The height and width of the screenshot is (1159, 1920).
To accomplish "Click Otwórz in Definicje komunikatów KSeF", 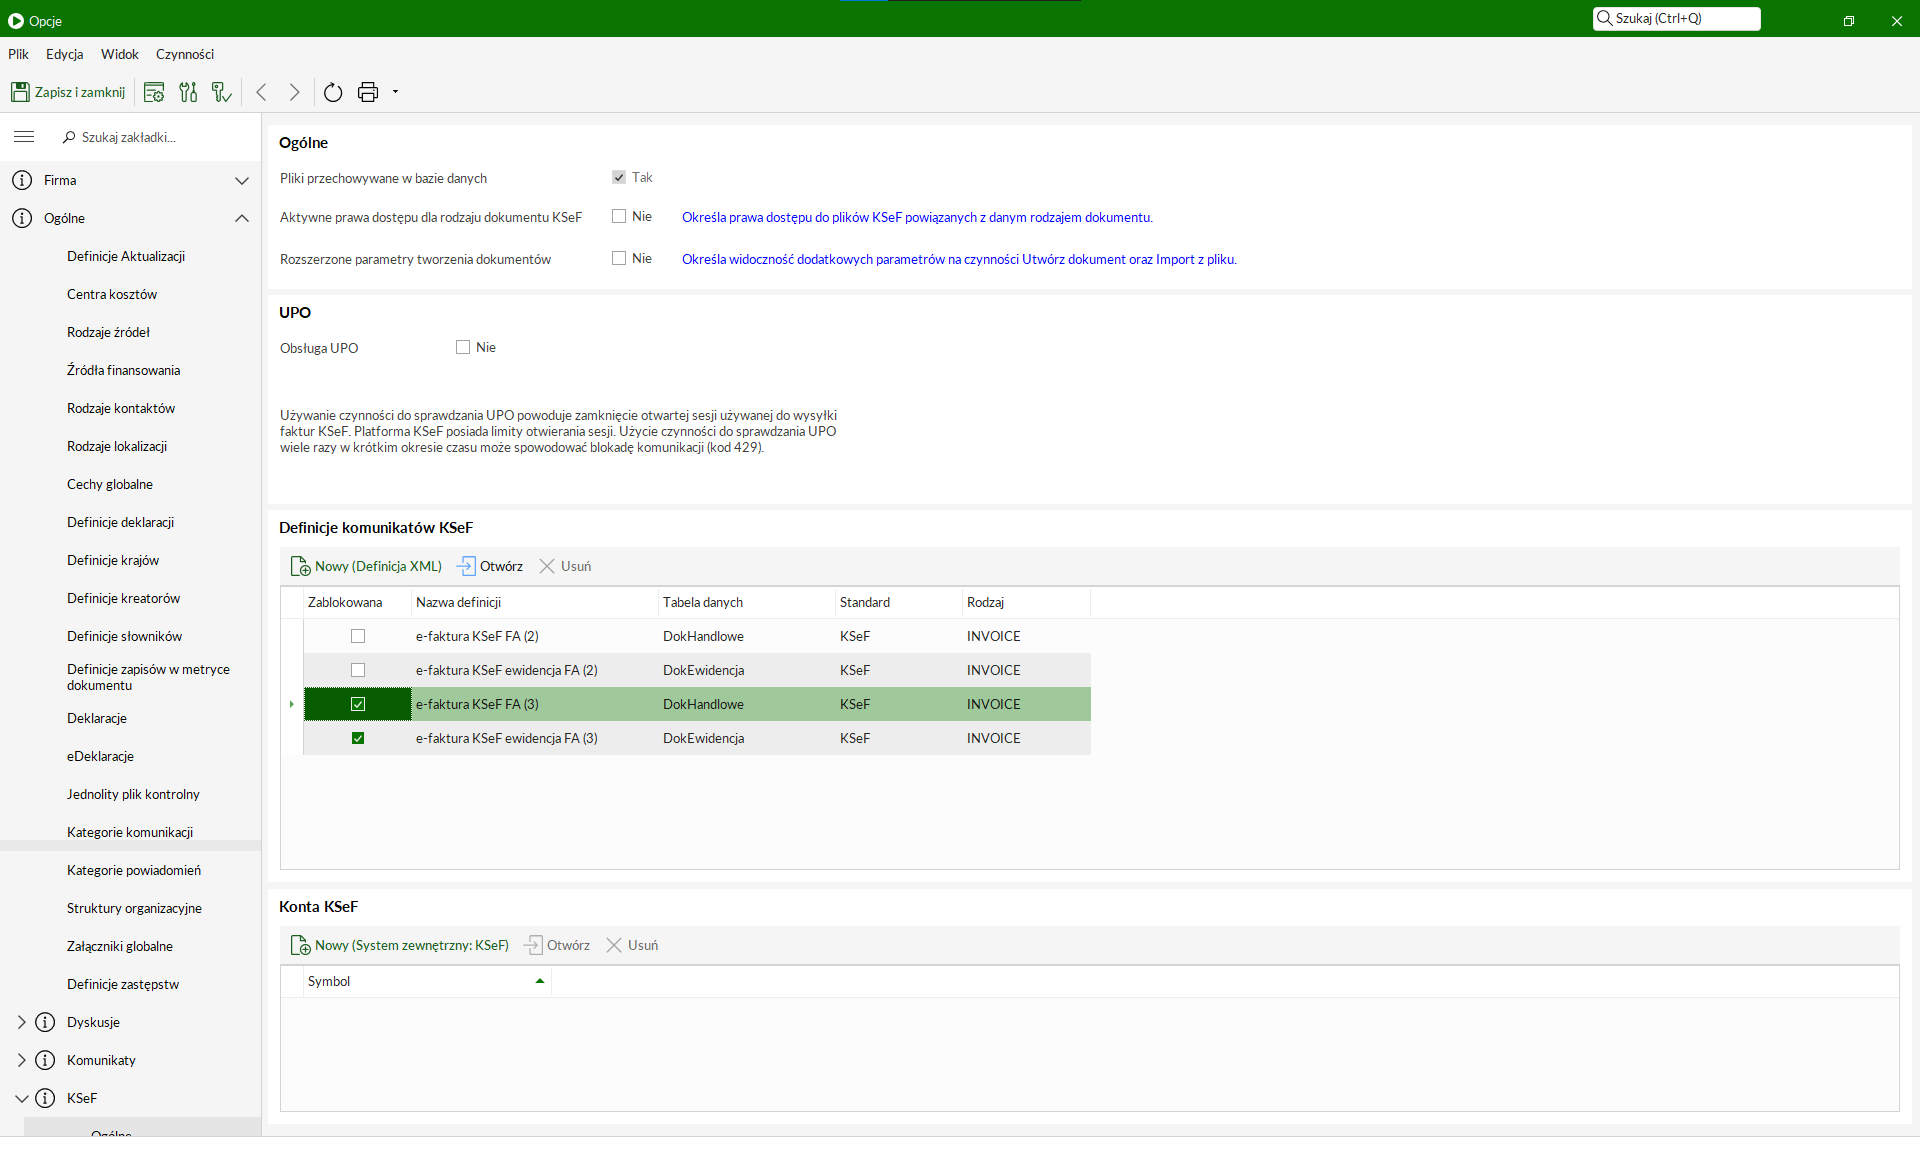I will (x=490, y=566).
